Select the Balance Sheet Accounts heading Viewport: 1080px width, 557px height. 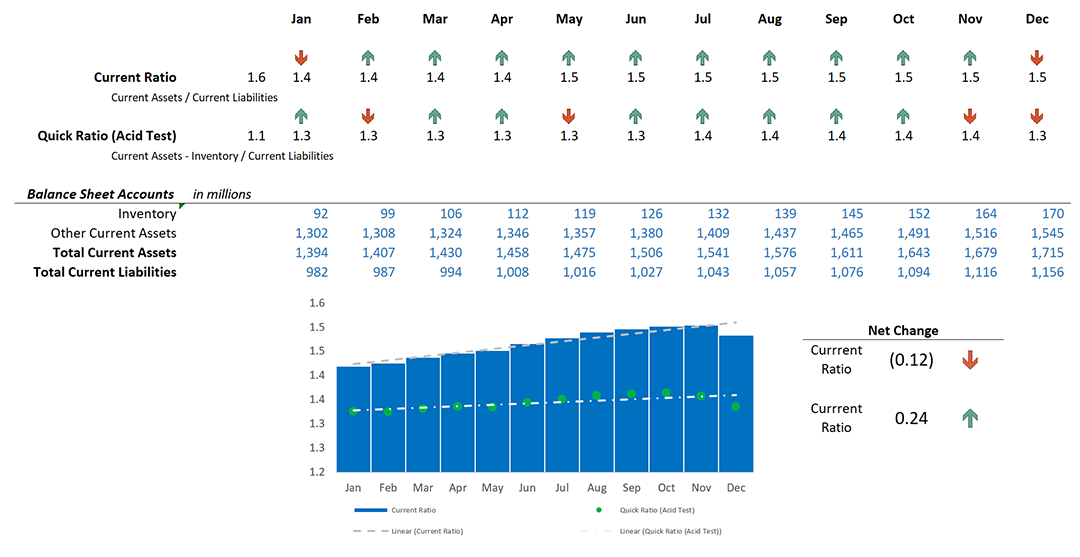pyautogui.click(x=101, y=194)
